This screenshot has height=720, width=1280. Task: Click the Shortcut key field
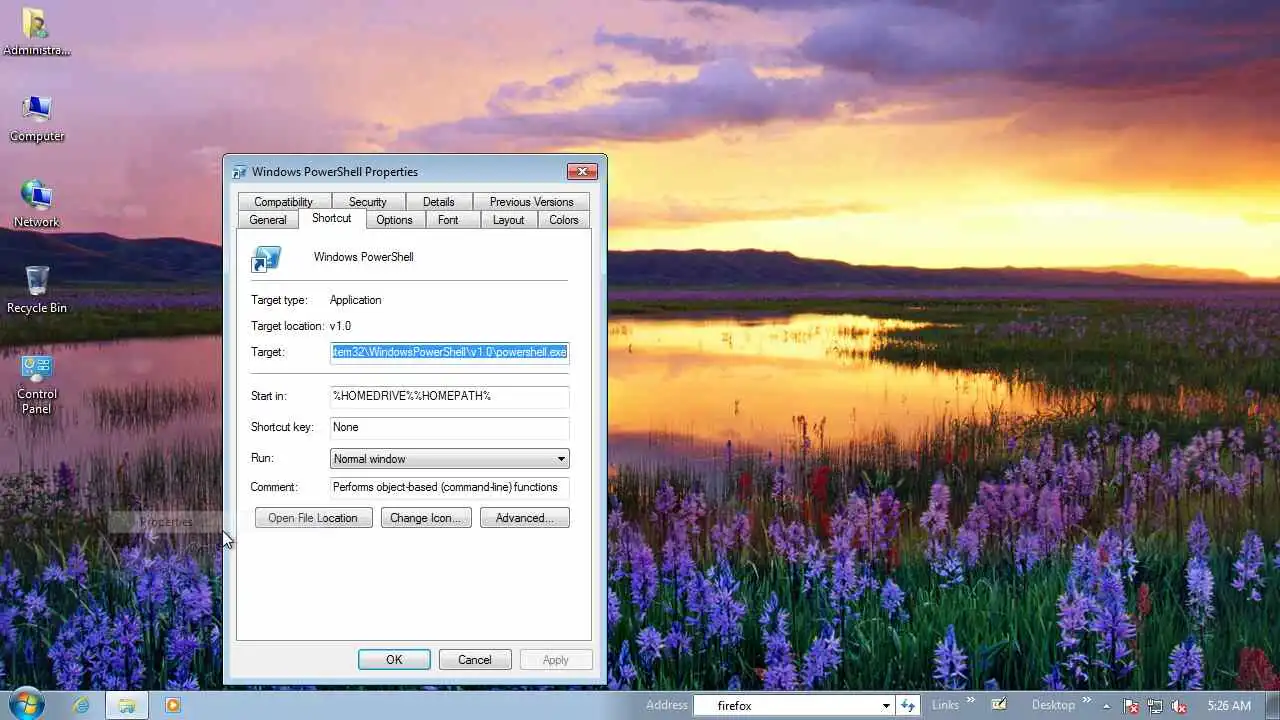pyautogui.click(x=450, y=427)
